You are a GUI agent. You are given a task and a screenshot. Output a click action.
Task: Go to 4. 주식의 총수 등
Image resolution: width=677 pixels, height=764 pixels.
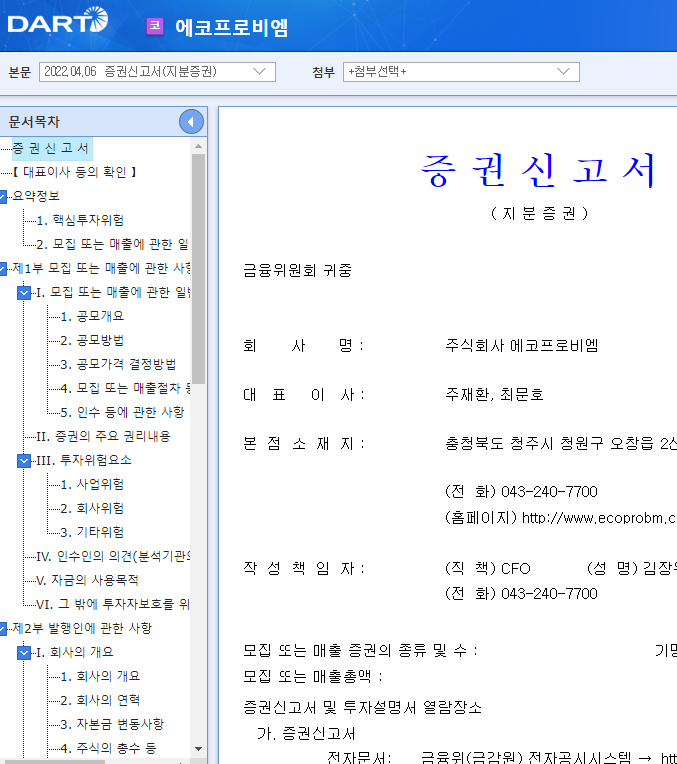[108, 748]
